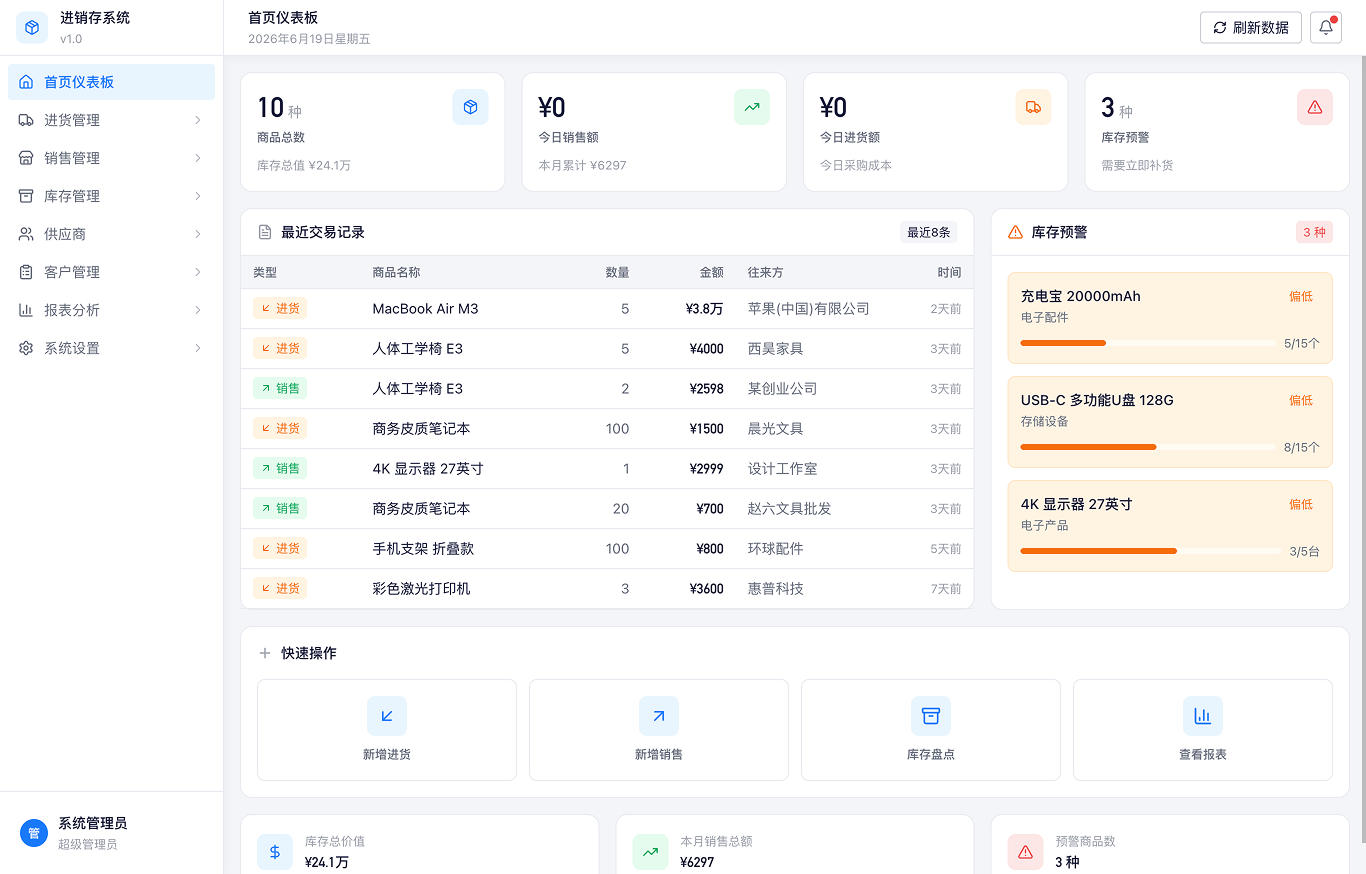
Task: Click the truck icon next to 进货管理
Action: 26,120
